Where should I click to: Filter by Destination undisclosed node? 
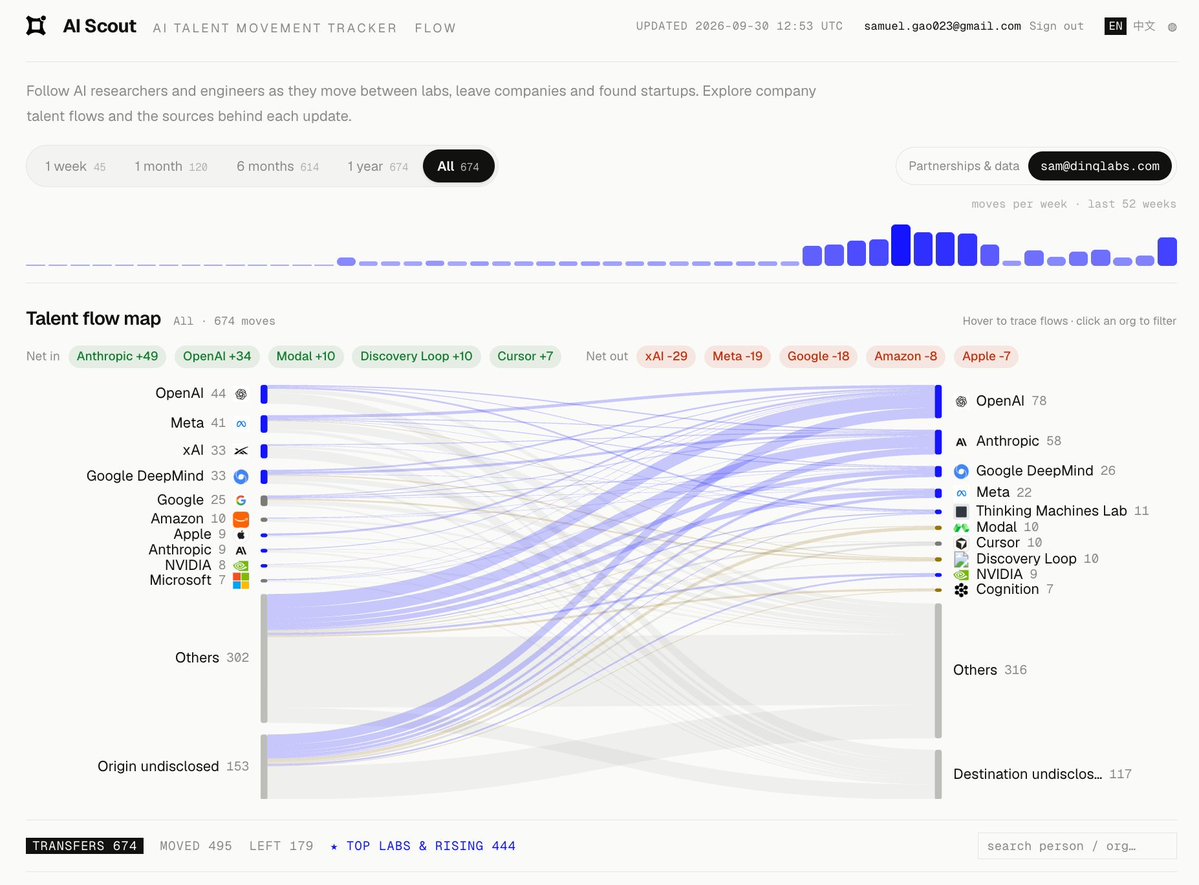pyautogui.click(x=938, y=774)
